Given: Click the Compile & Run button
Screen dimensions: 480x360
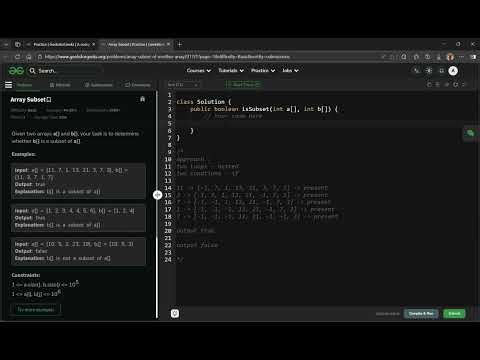Looking at the screenshot, I should [x=421, y=314].
